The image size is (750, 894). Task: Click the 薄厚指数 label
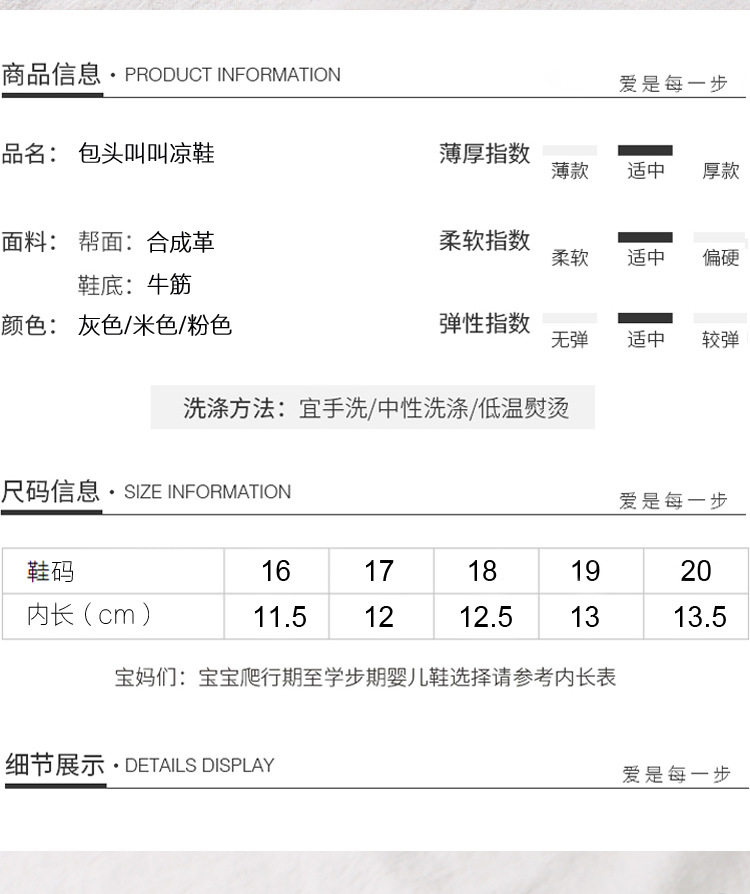pos(485,153)
